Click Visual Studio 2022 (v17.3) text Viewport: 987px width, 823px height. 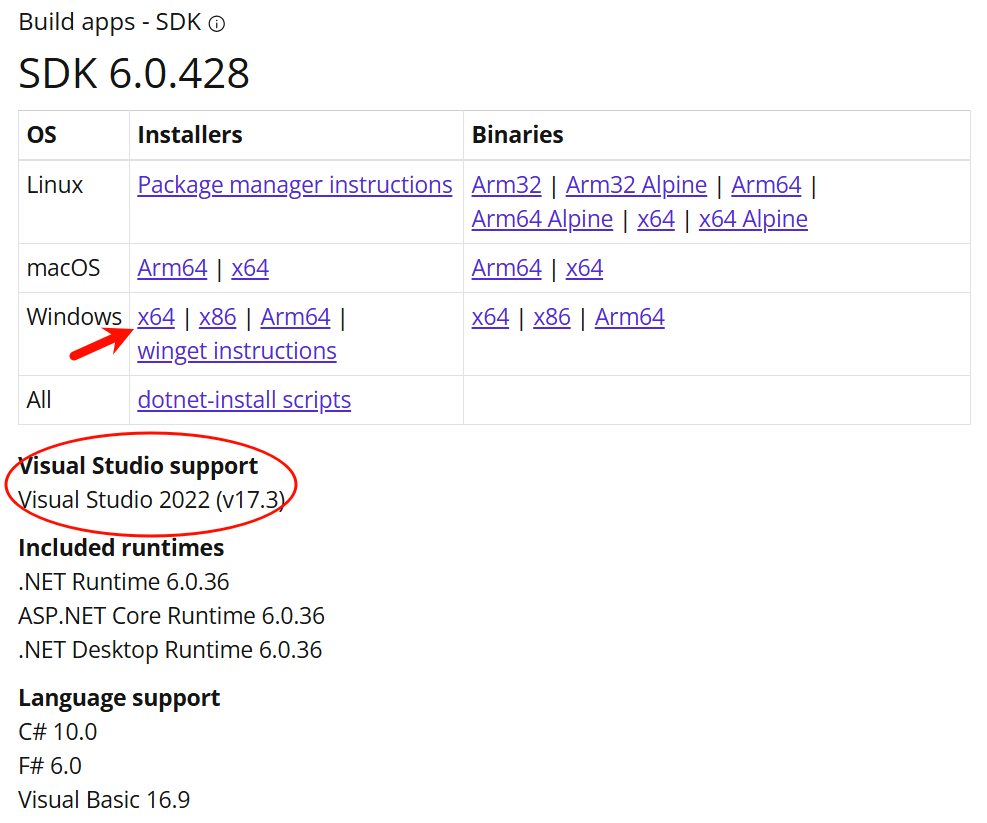[152, 501]
